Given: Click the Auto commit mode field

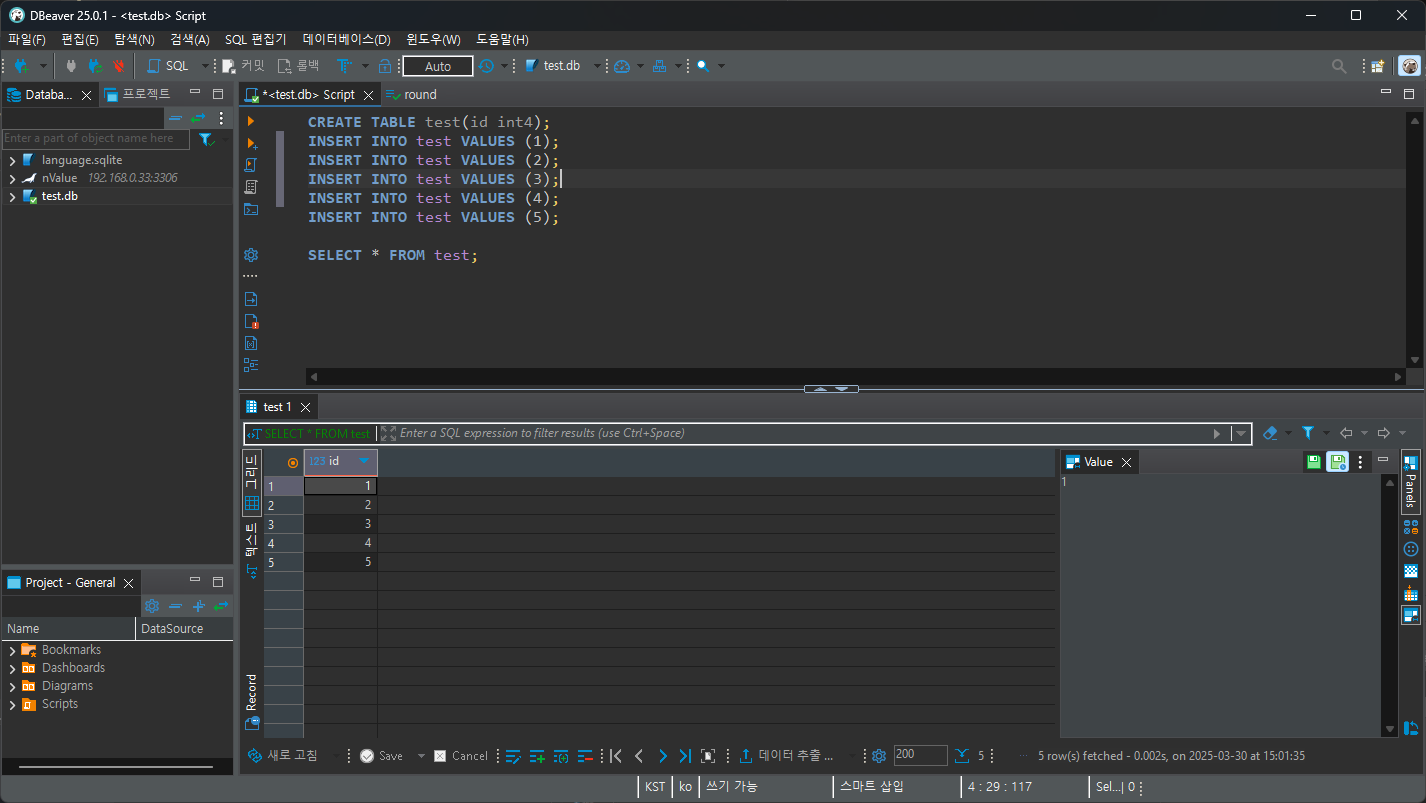Looking at the screenshot, I should [x=438, y=66].
